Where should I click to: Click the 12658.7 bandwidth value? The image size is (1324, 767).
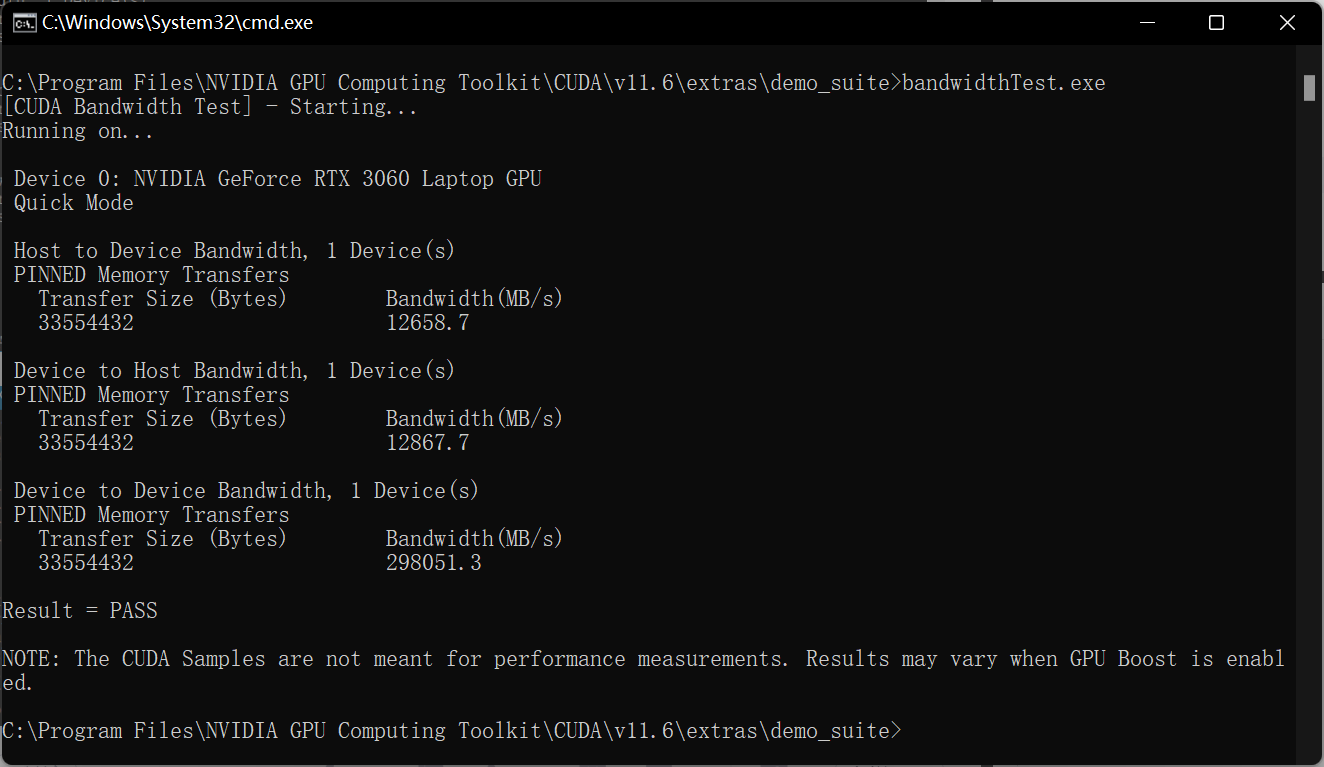click(x=428, y=323)
